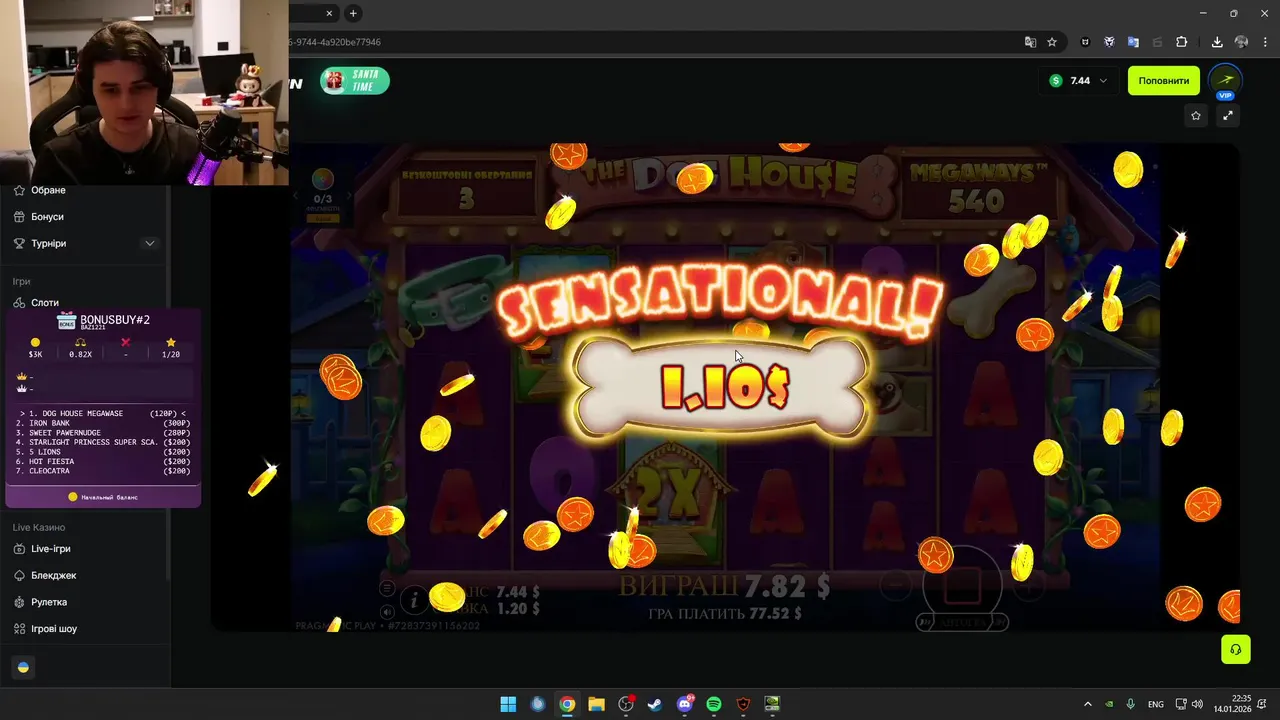Select SWEET PAWERNUDGE in bonus list

(103, 433)
